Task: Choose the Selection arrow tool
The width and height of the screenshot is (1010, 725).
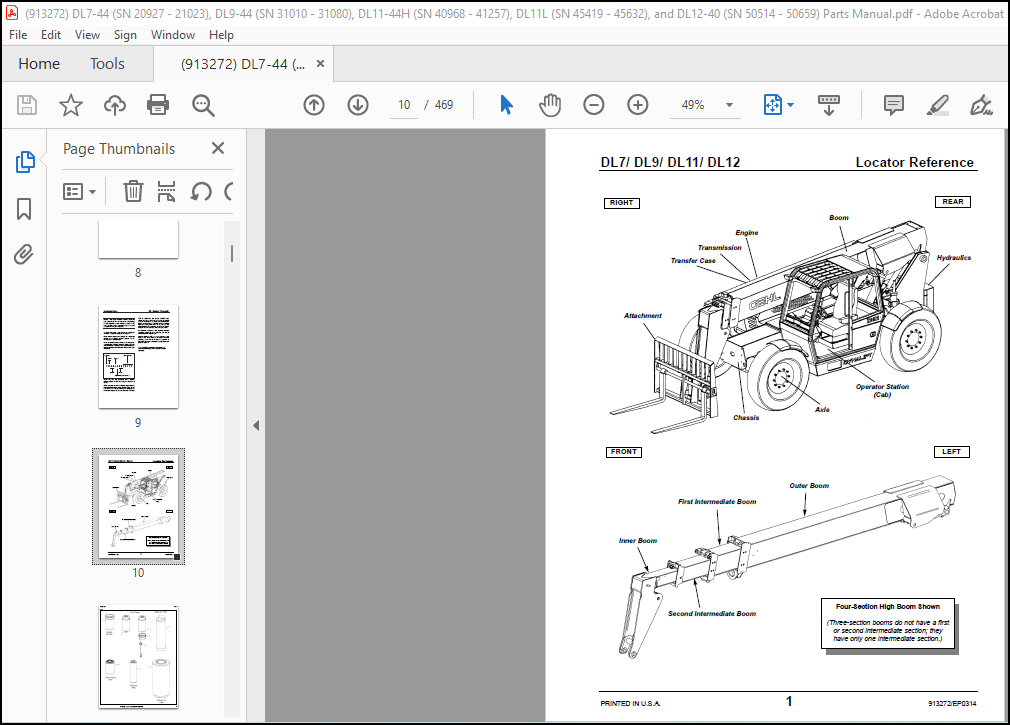Action: 506,105
